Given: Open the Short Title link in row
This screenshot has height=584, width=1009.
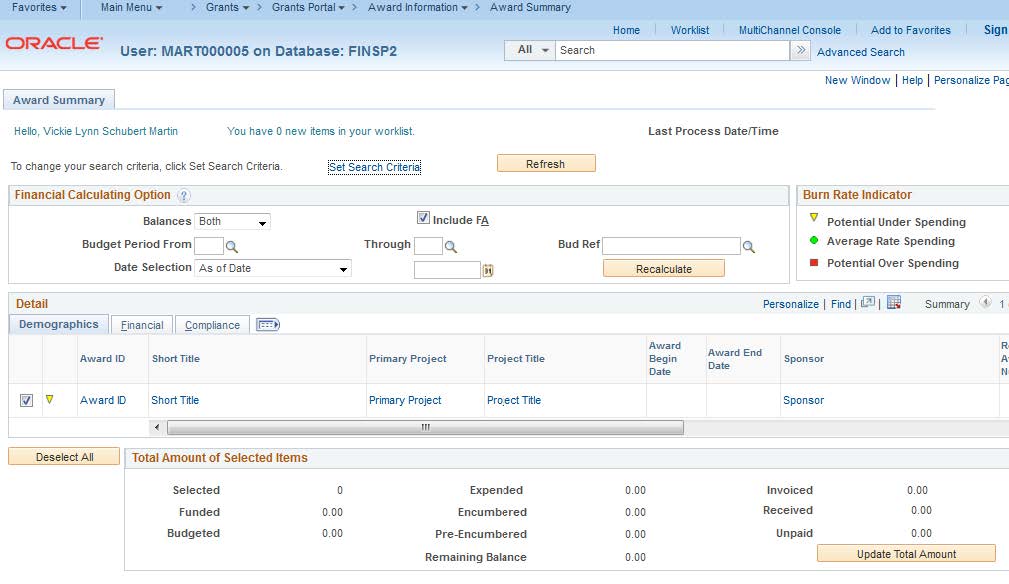Looking at the screenshot, I should pyautogui.click(x=175, y=400).
